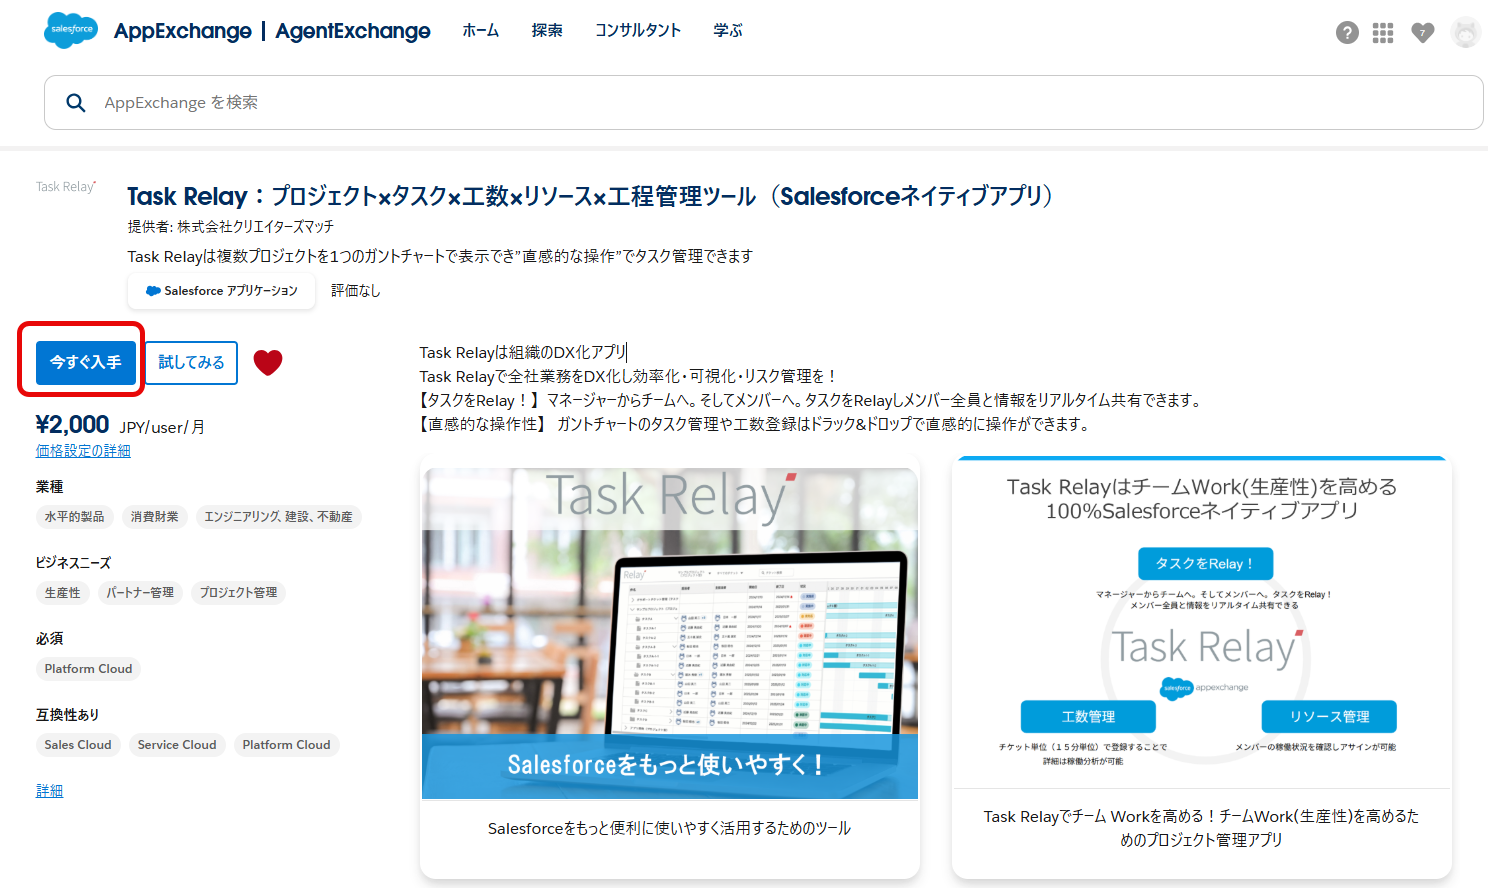Toggle the red heart favorite for Task Relay
This screenshot has width=1488, height=888.
[268, 362]
